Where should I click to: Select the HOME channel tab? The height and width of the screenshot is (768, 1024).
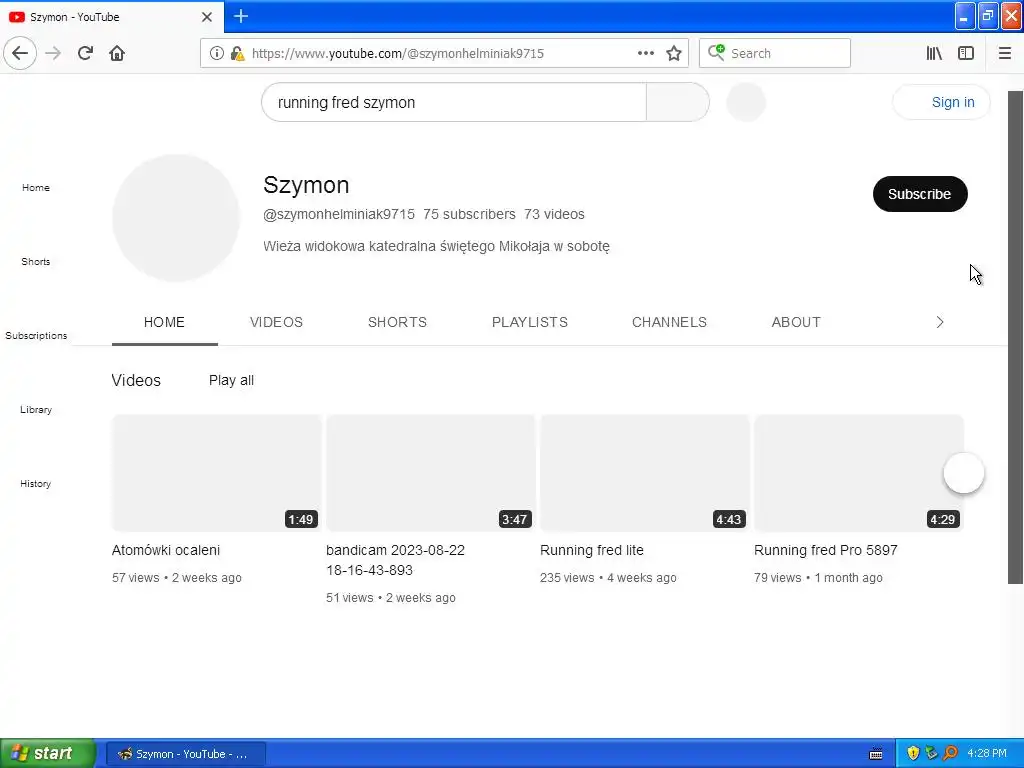(165, 323)
